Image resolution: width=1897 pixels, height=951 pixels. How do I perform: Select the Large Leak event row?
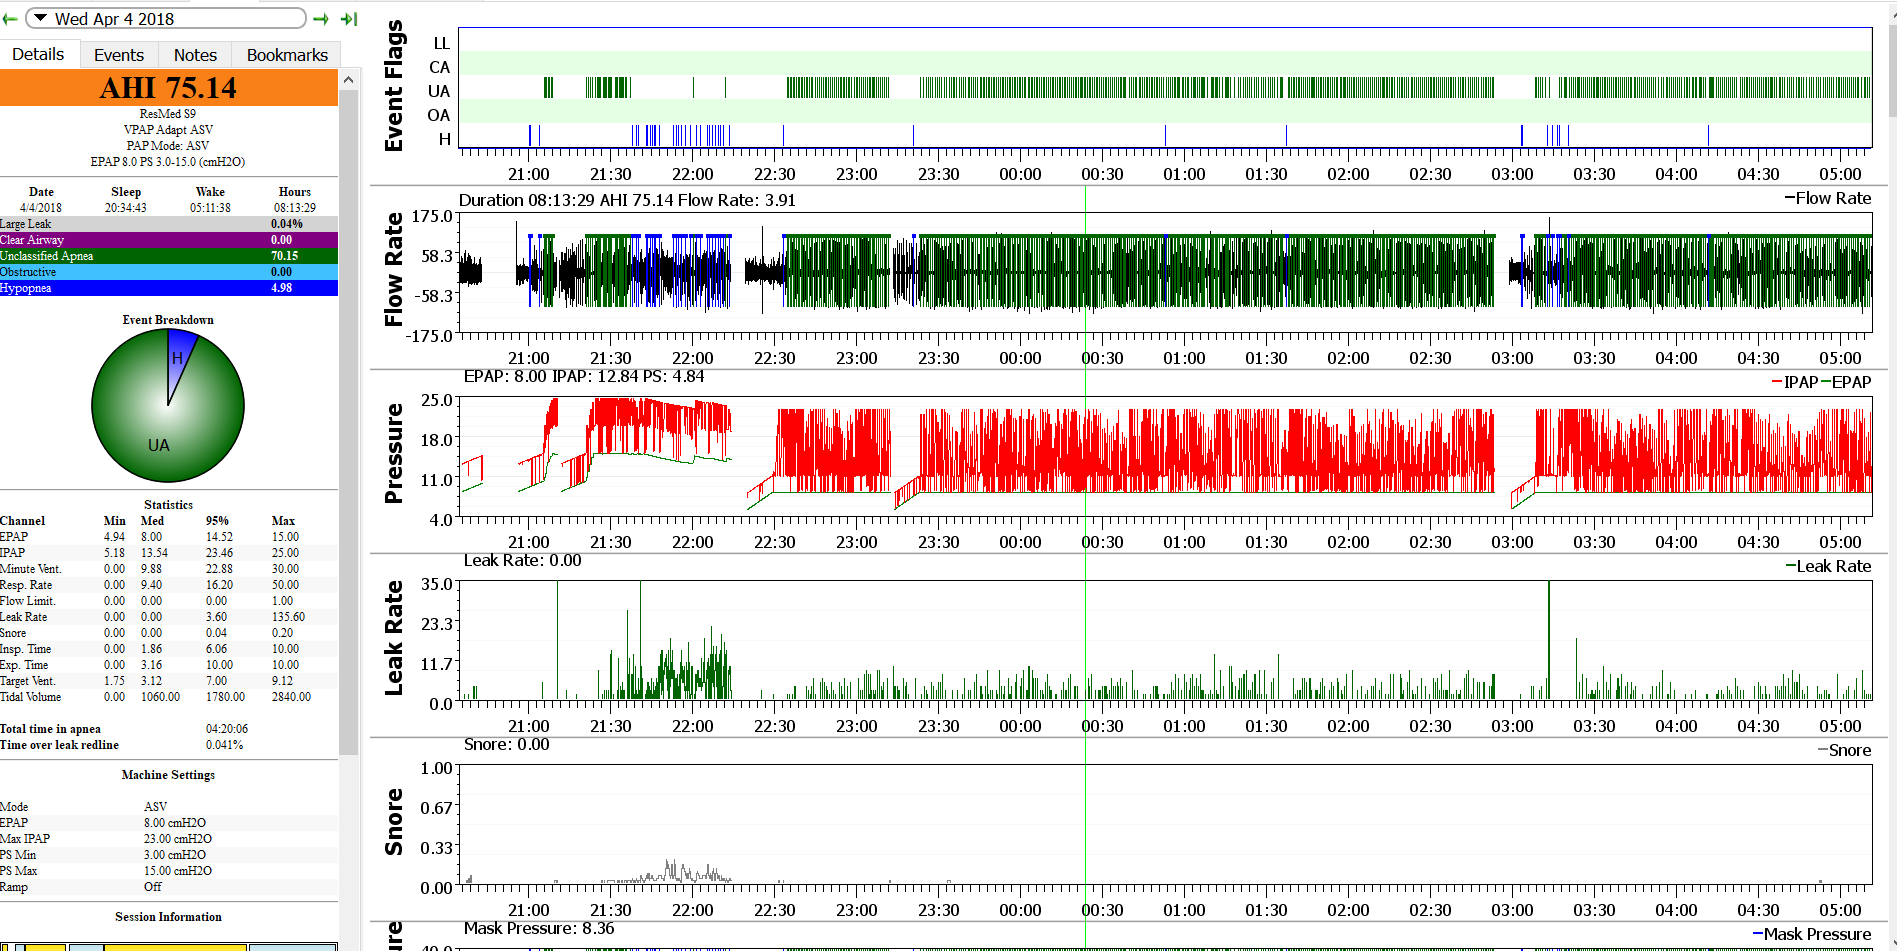pos(169,224)
